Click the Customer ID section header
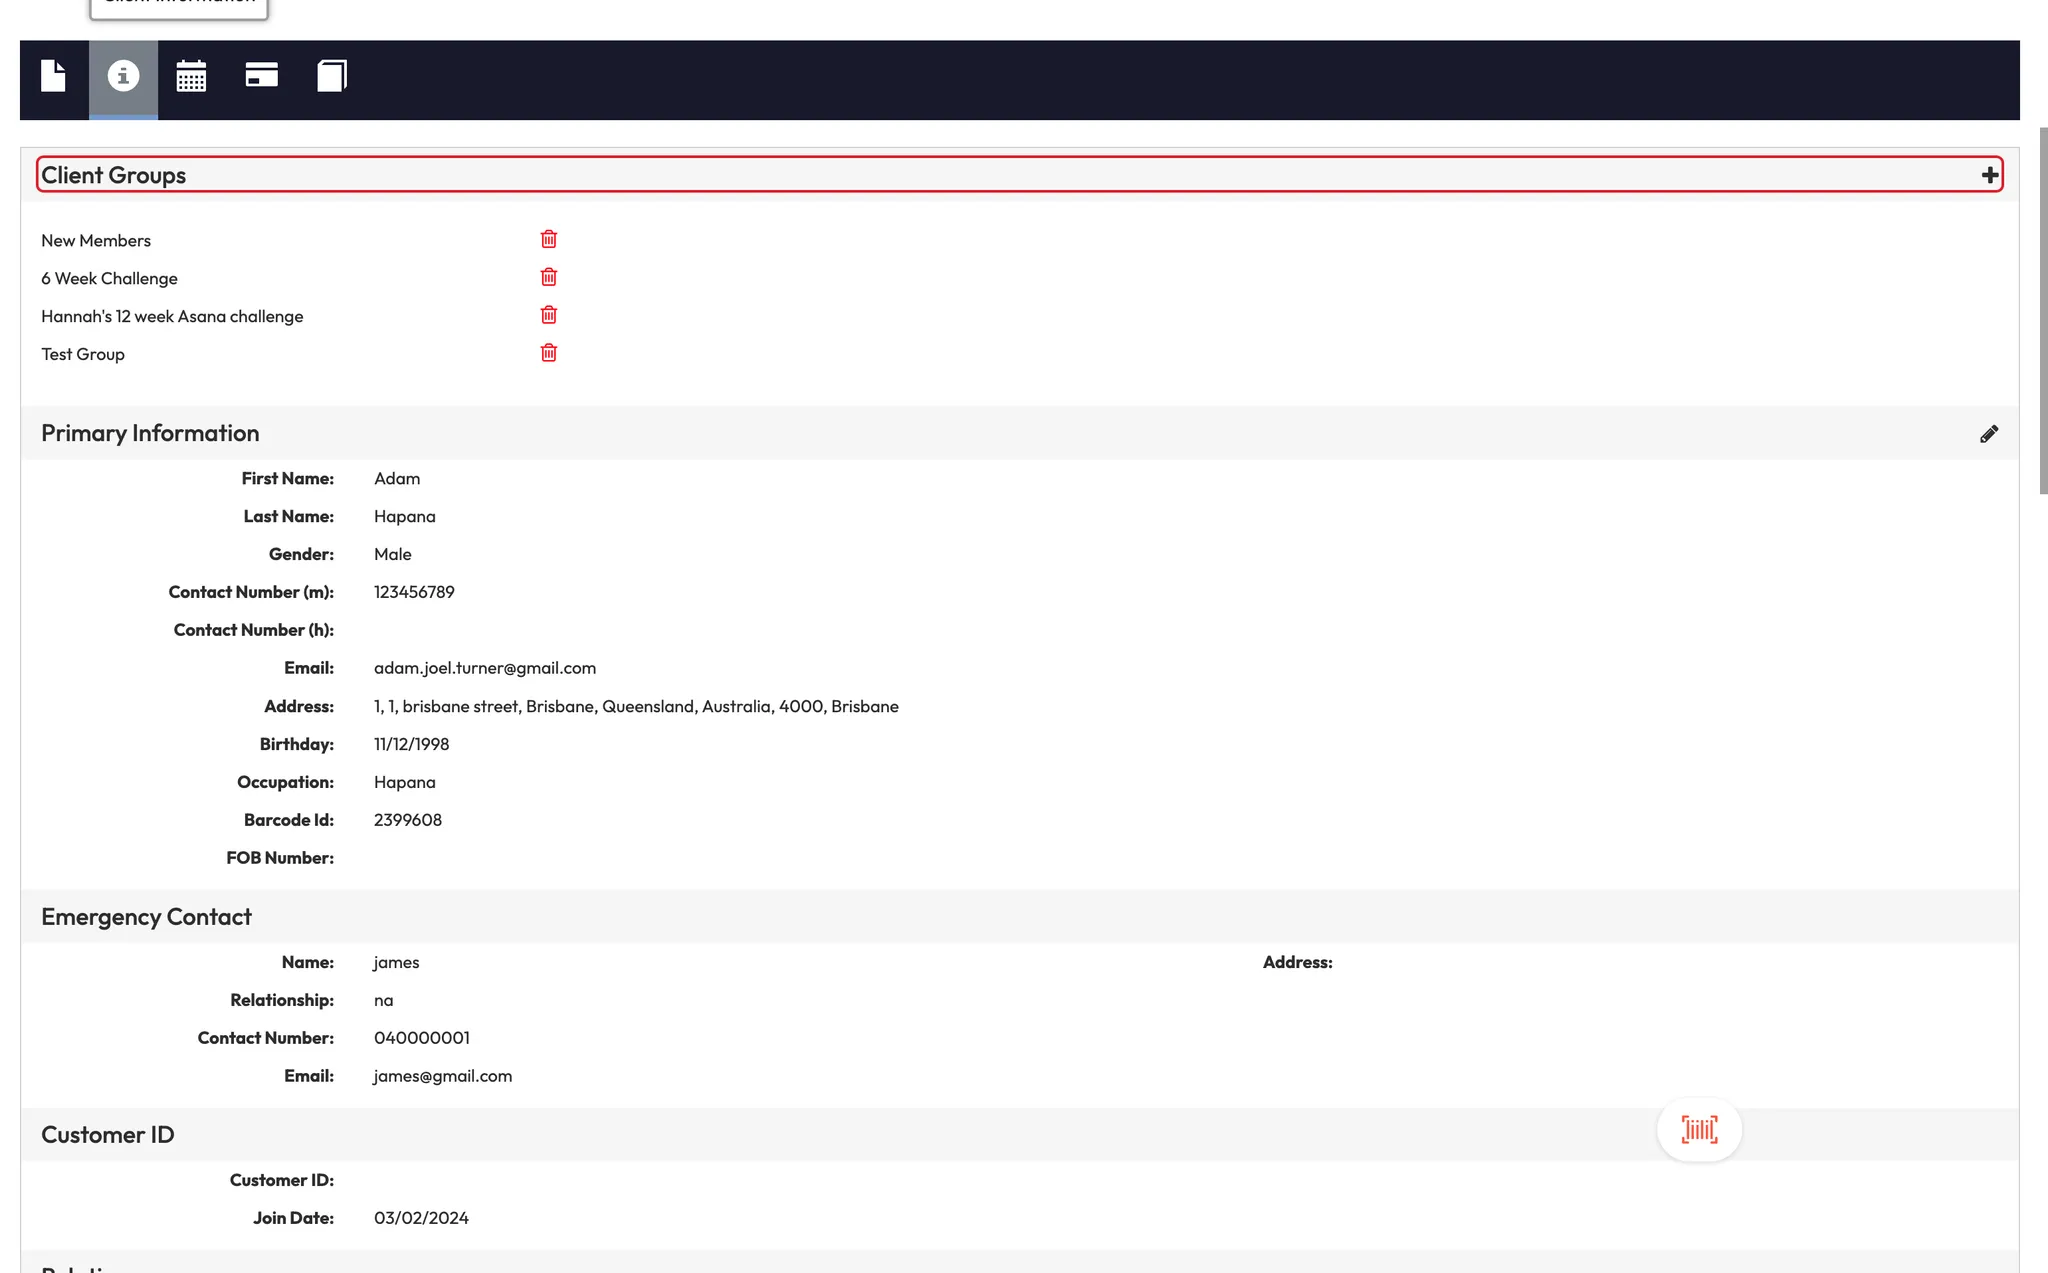 coord(108,1135)
